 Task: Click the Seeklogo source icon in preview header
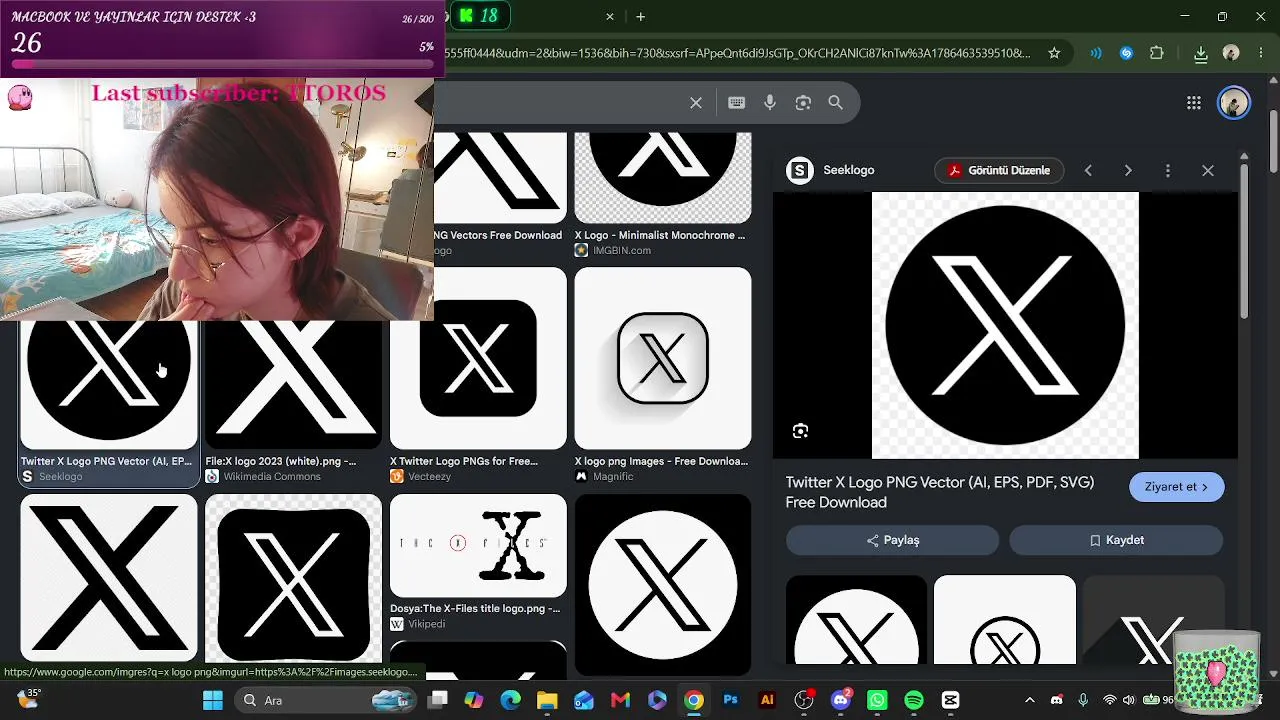tap(800, 171)
